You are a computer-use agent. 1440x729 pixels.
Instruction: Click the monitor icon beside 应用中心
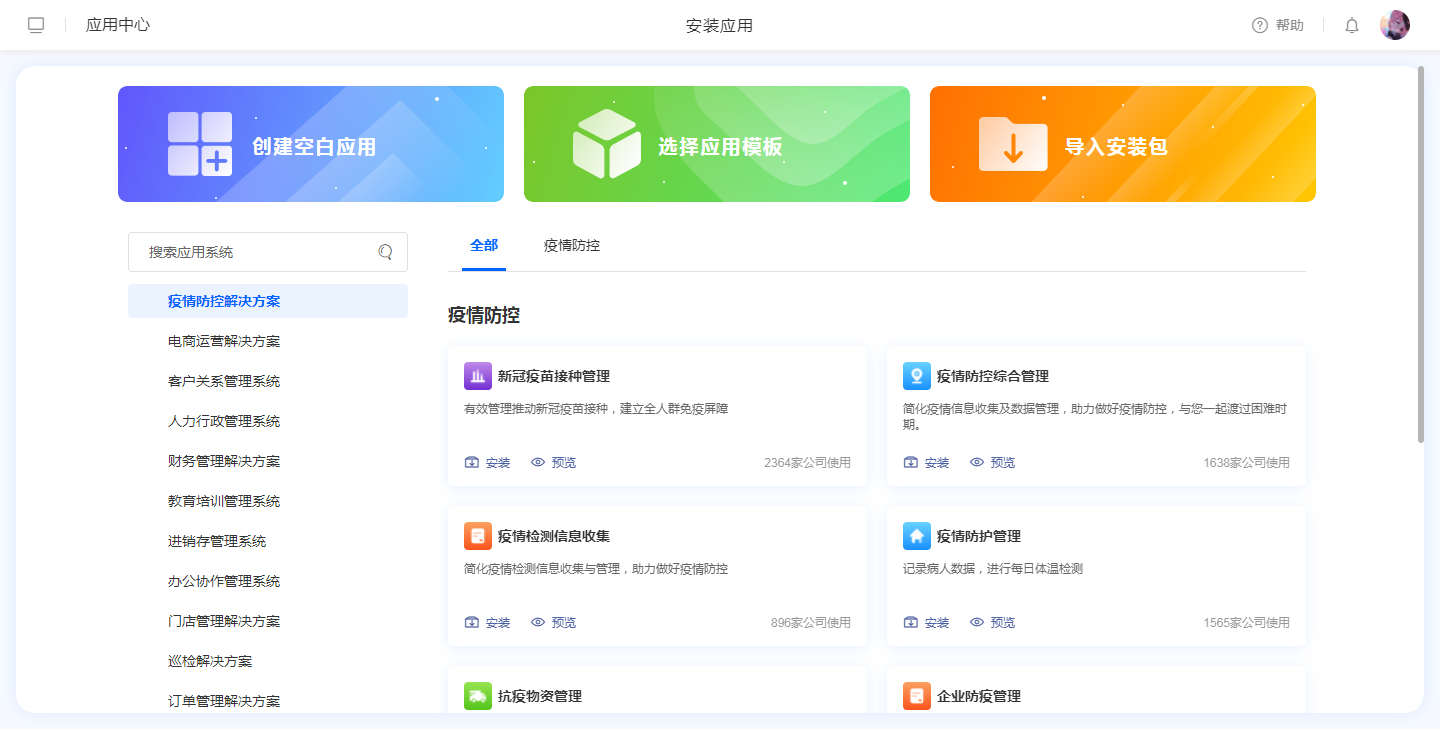[36, 25]
